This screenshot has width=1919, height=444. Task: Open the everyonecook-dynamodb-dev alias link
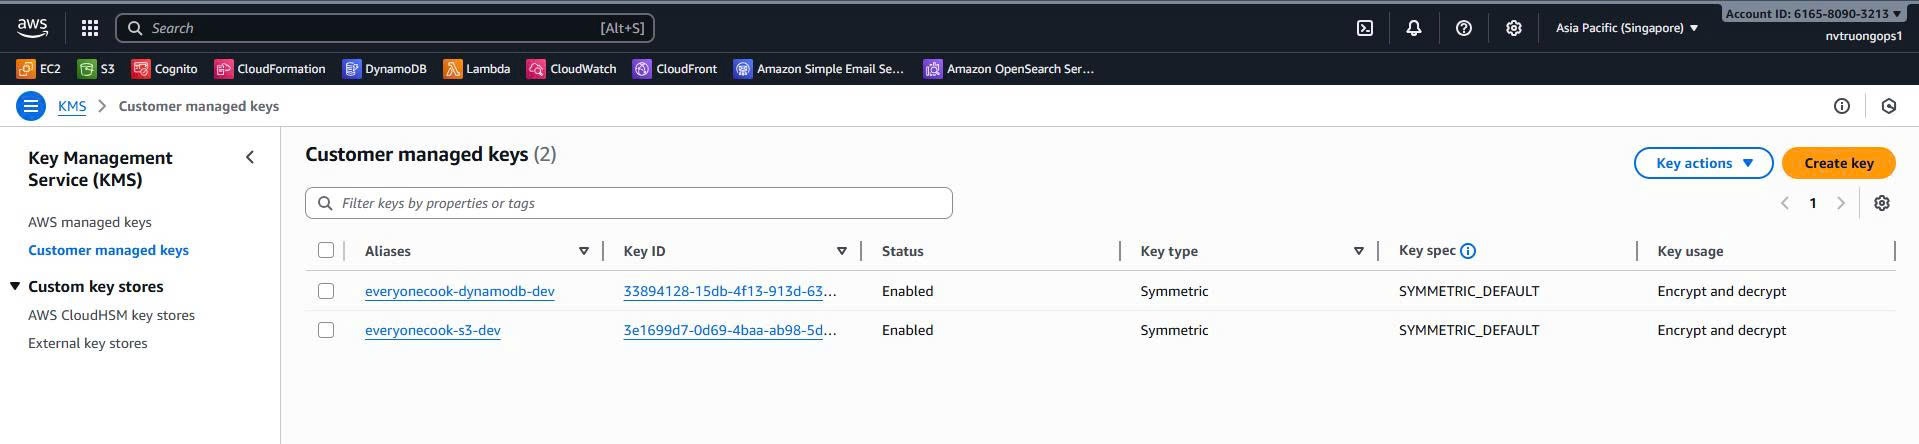tap(459, 291)
